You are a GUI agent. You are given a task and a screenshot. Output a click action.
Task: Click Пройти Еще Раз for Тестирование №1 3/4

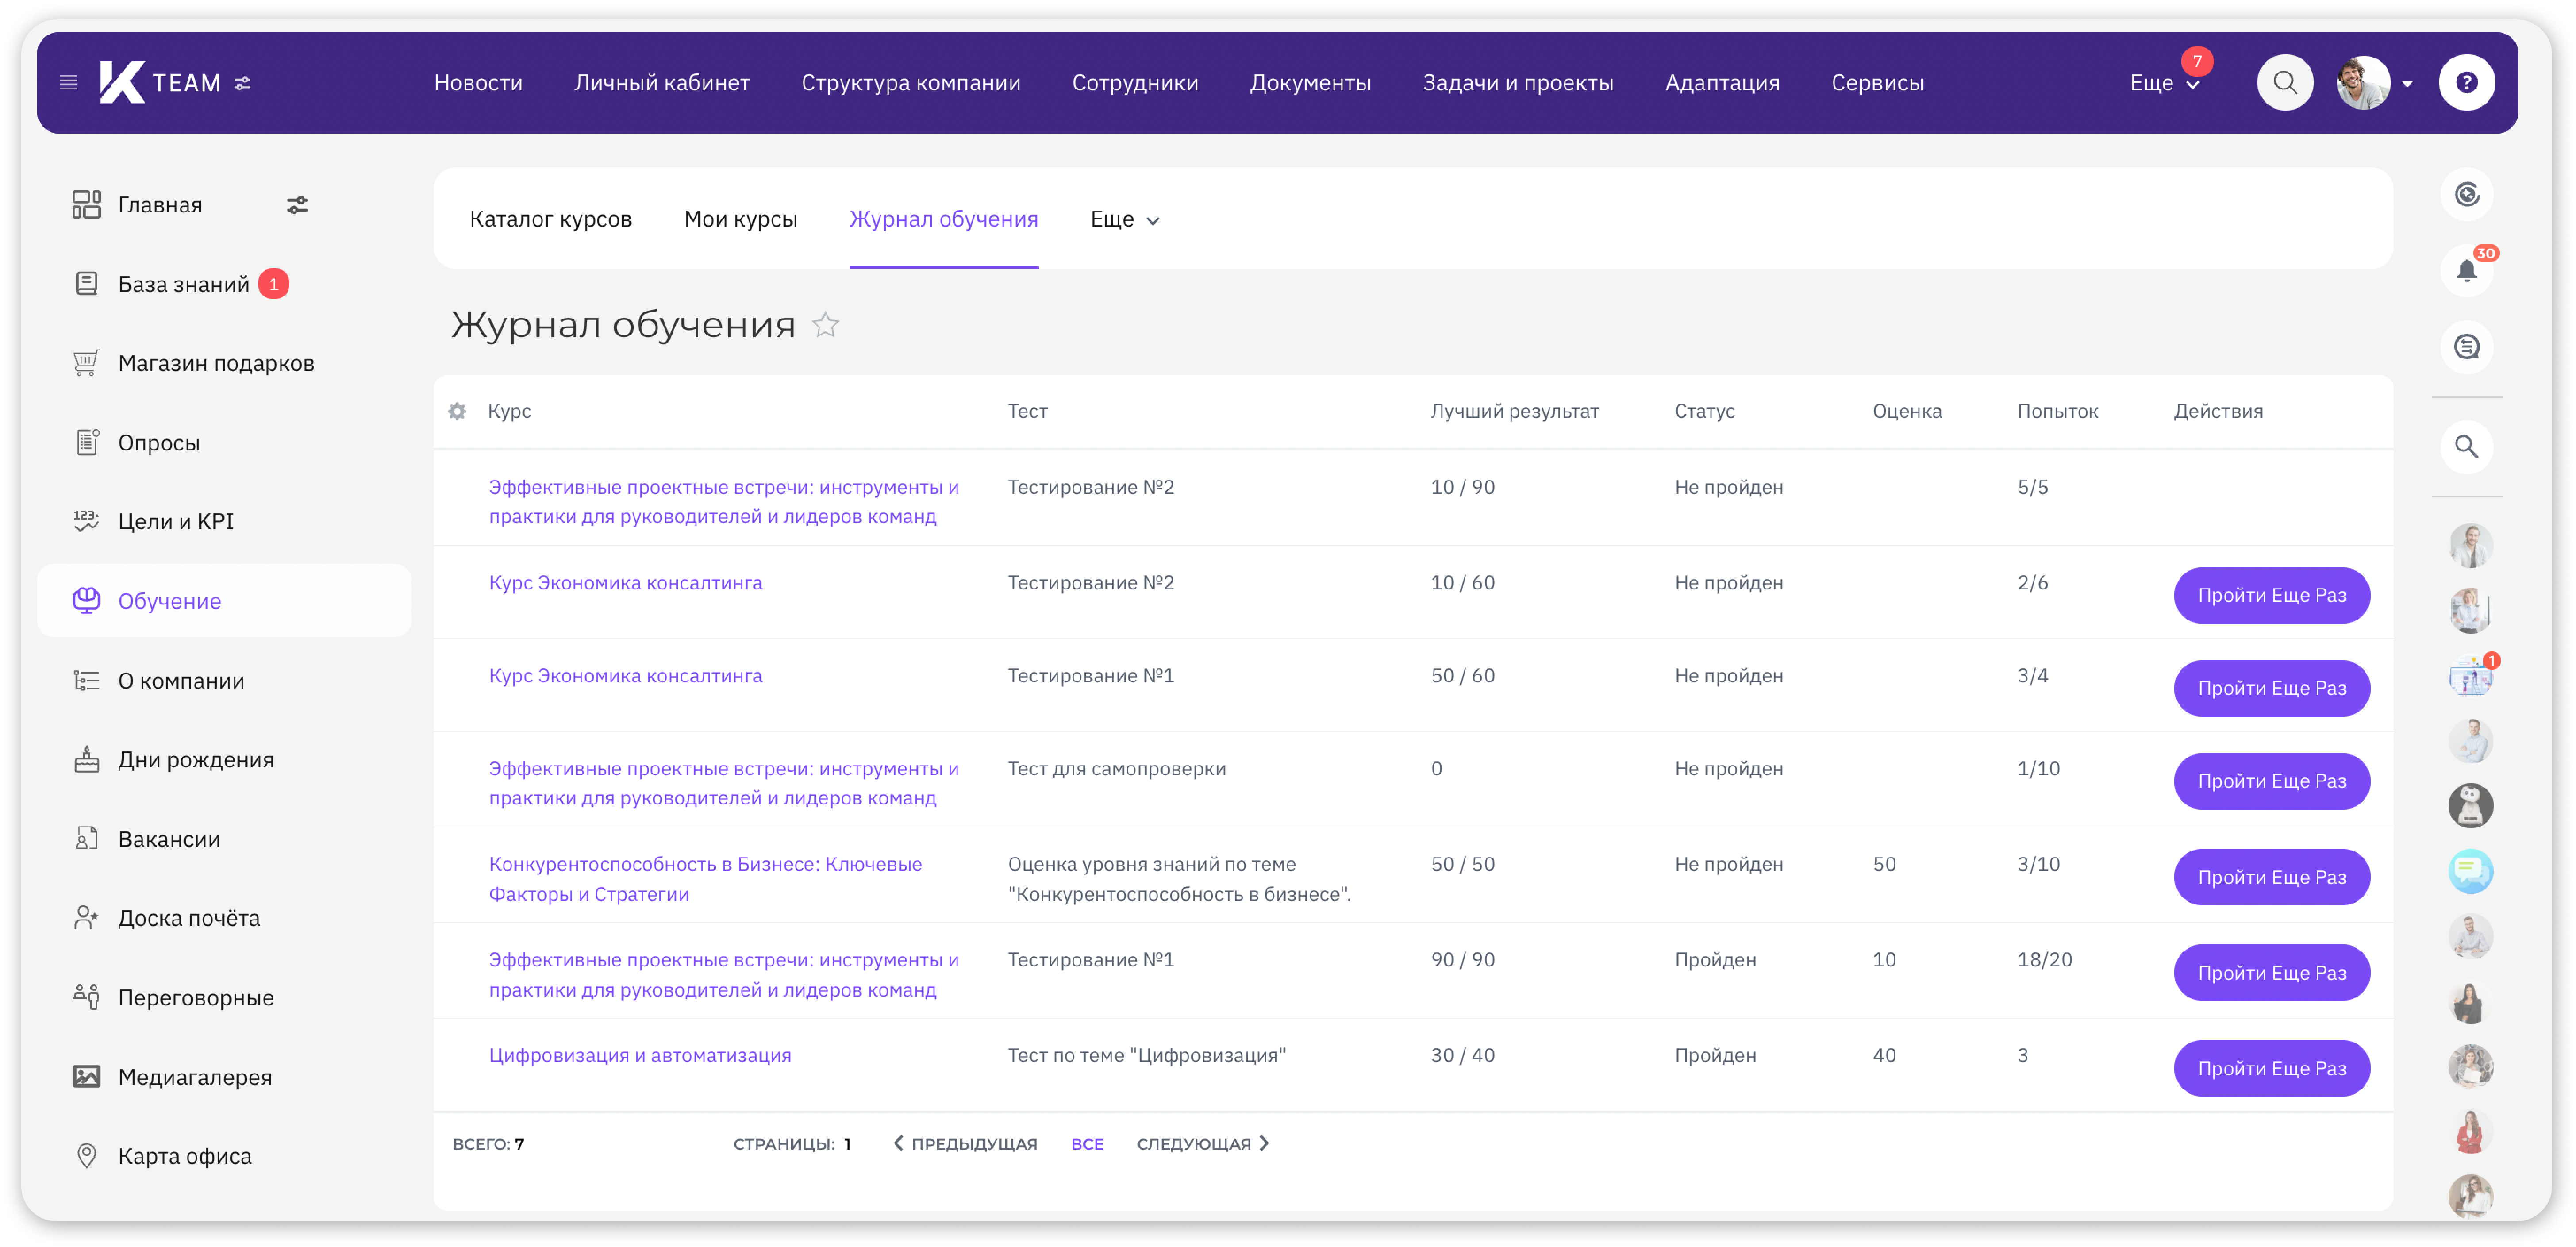coord(2271,688)
